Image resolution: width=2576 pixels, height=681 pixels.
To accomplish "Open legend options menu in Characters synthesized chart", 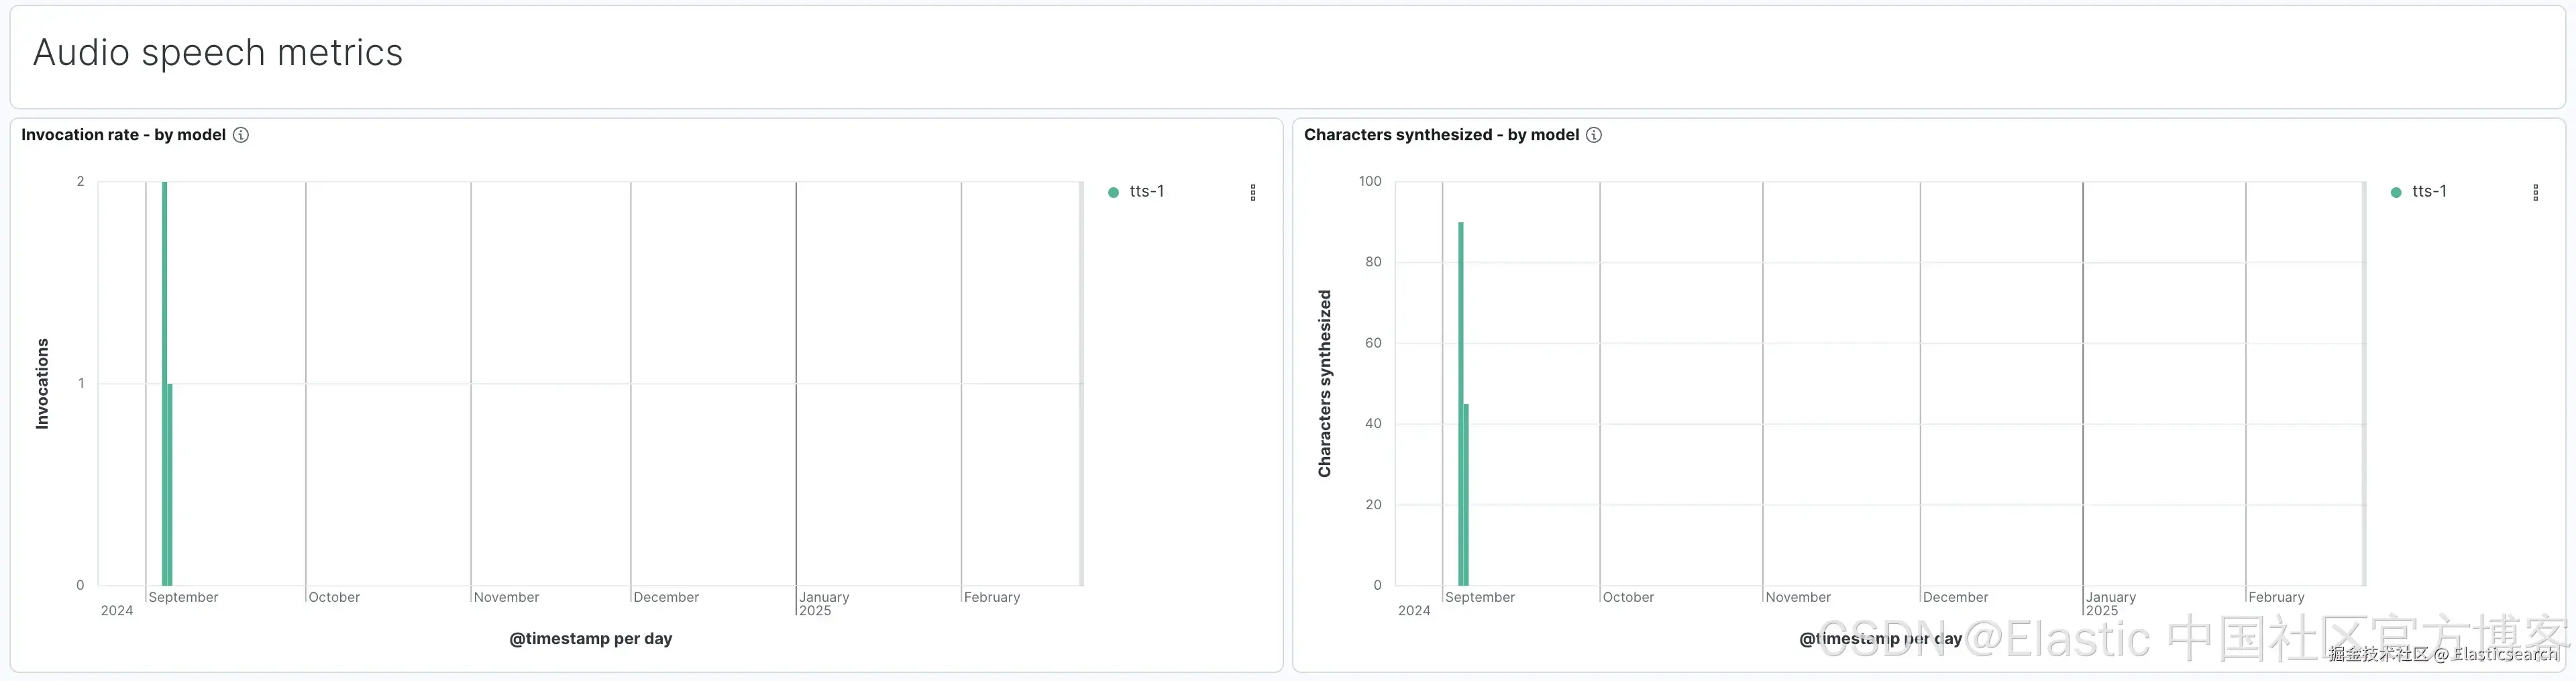I will click(x=2535, y=192).
